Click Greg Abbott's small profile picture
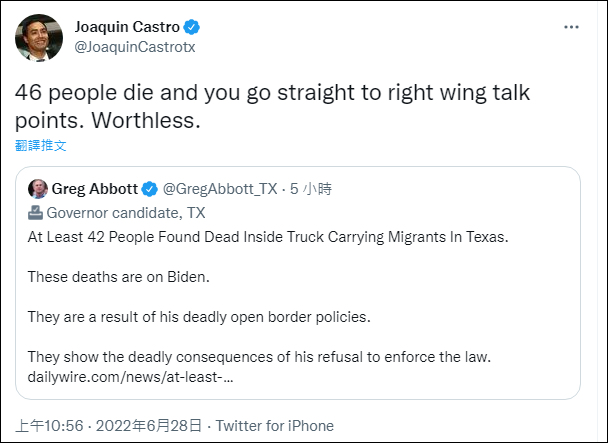Viewport: 608px width, 443px height. pyautogui.click(x=38, y=188)
